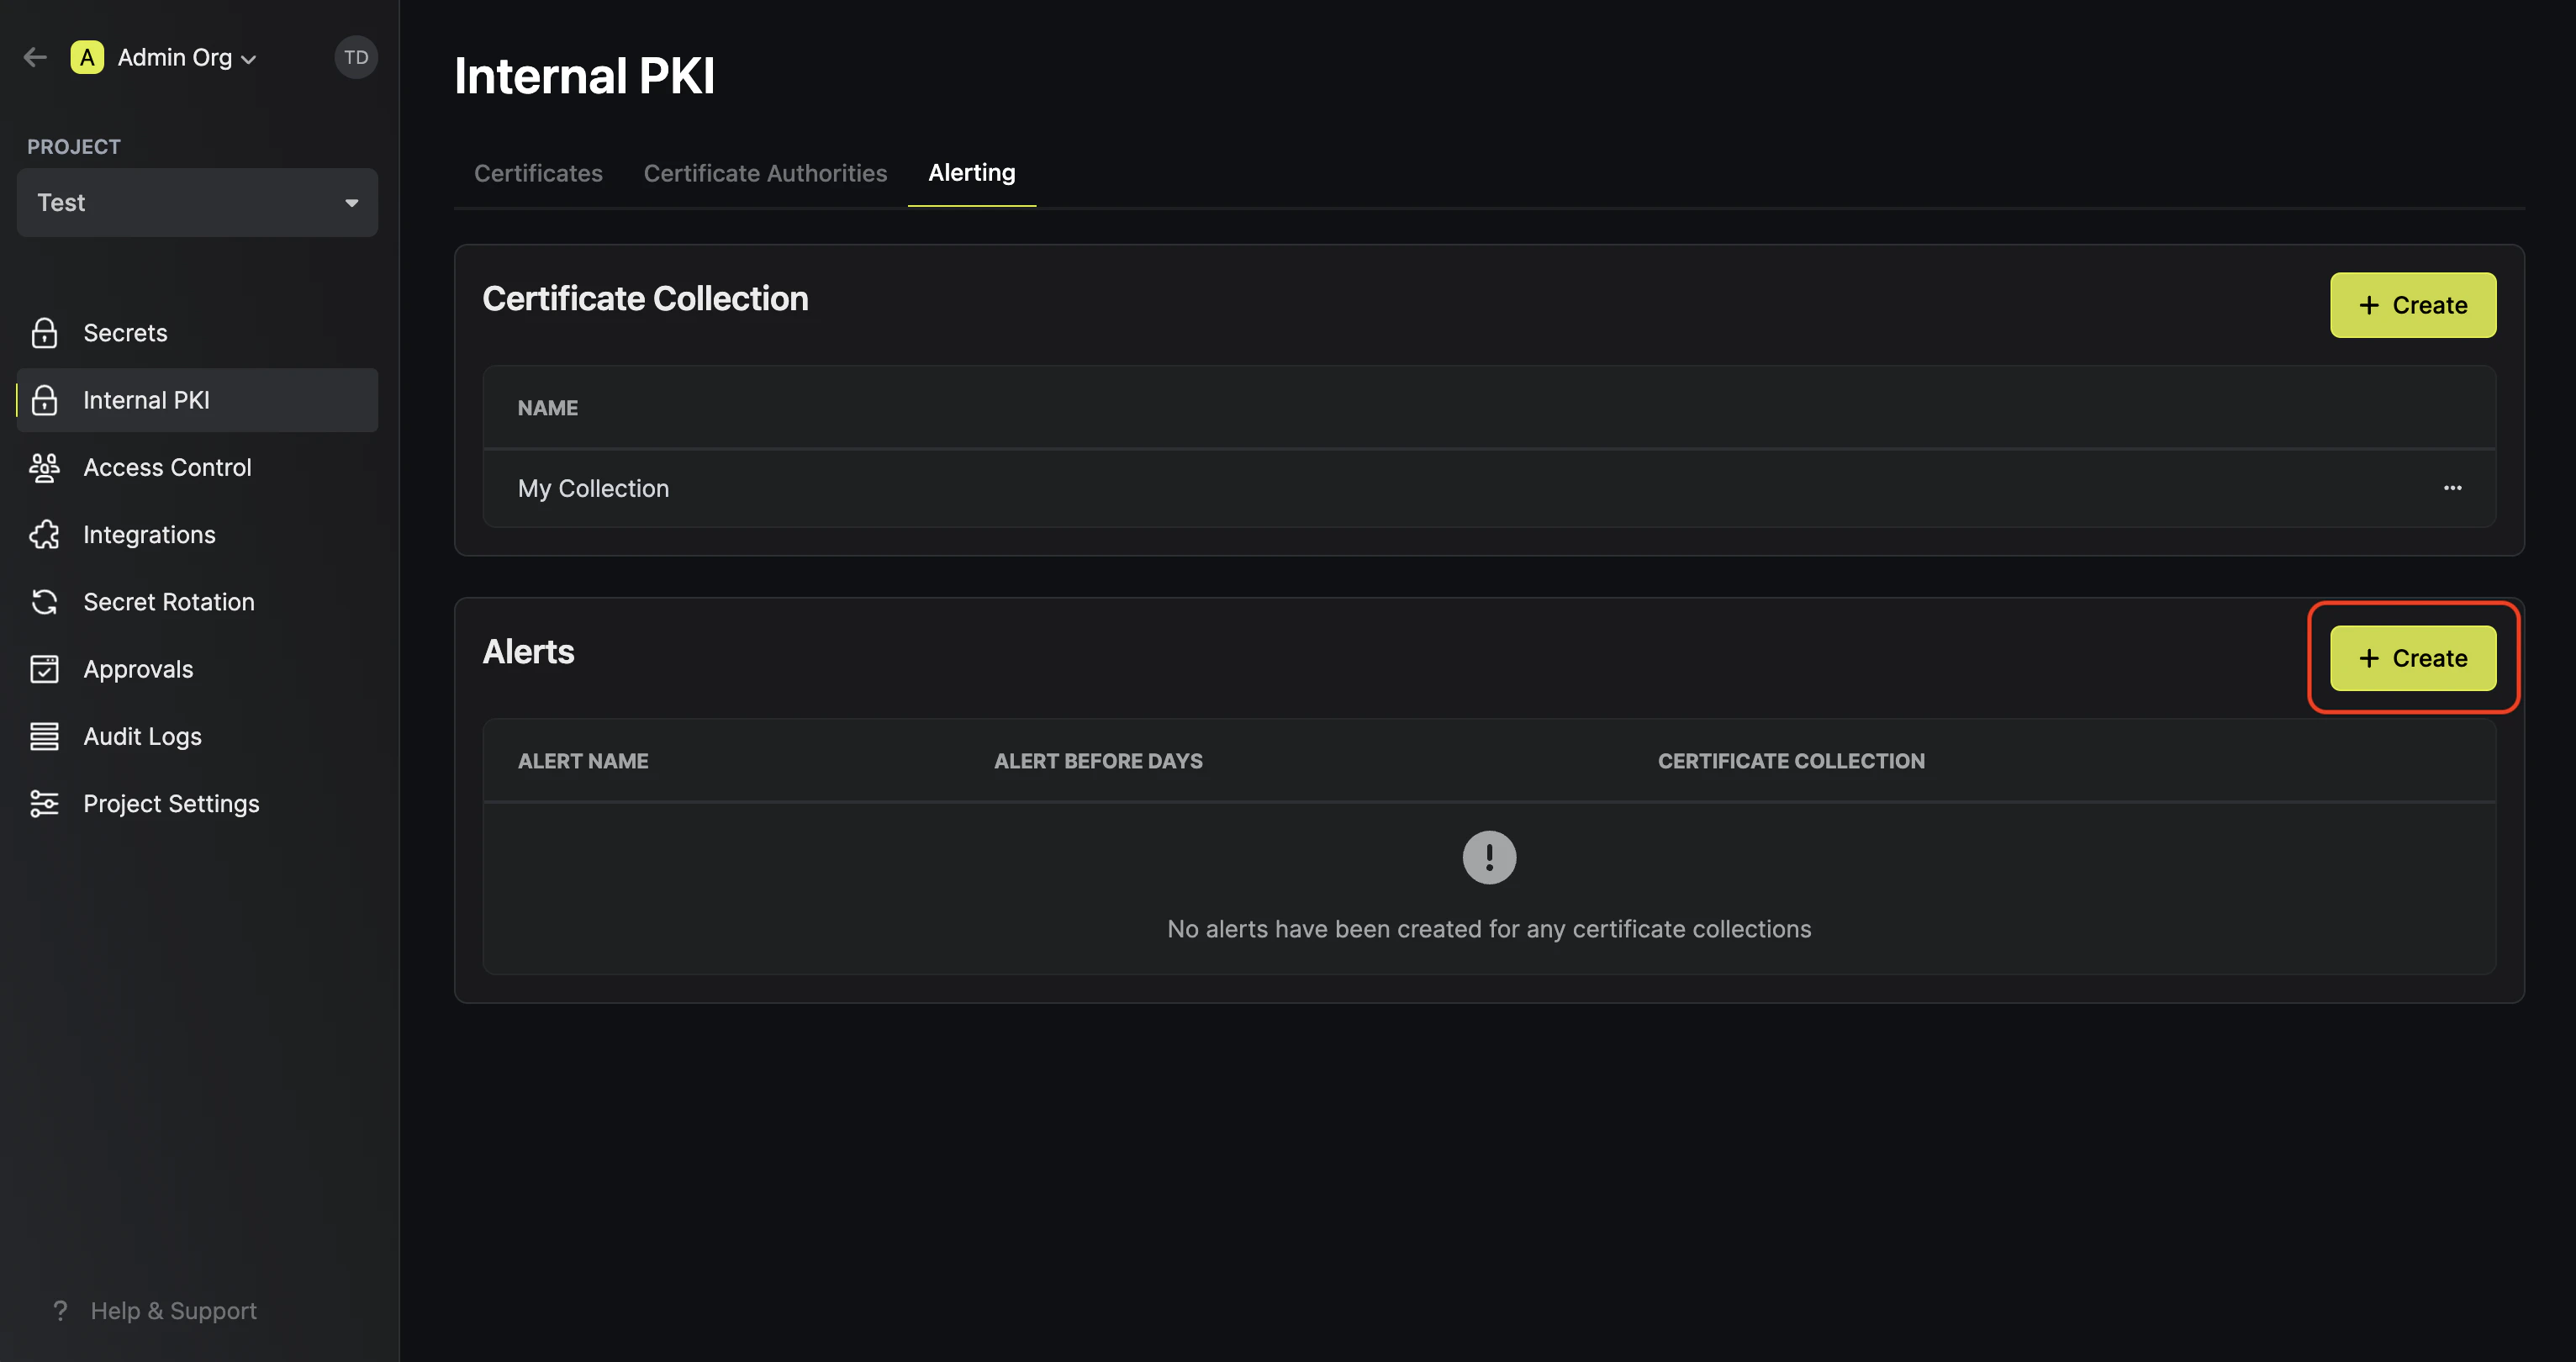The width and height of the screenshot is (2576, 1362).
Task: Click the ALERT NAME column header
Action: click(583, 761)
